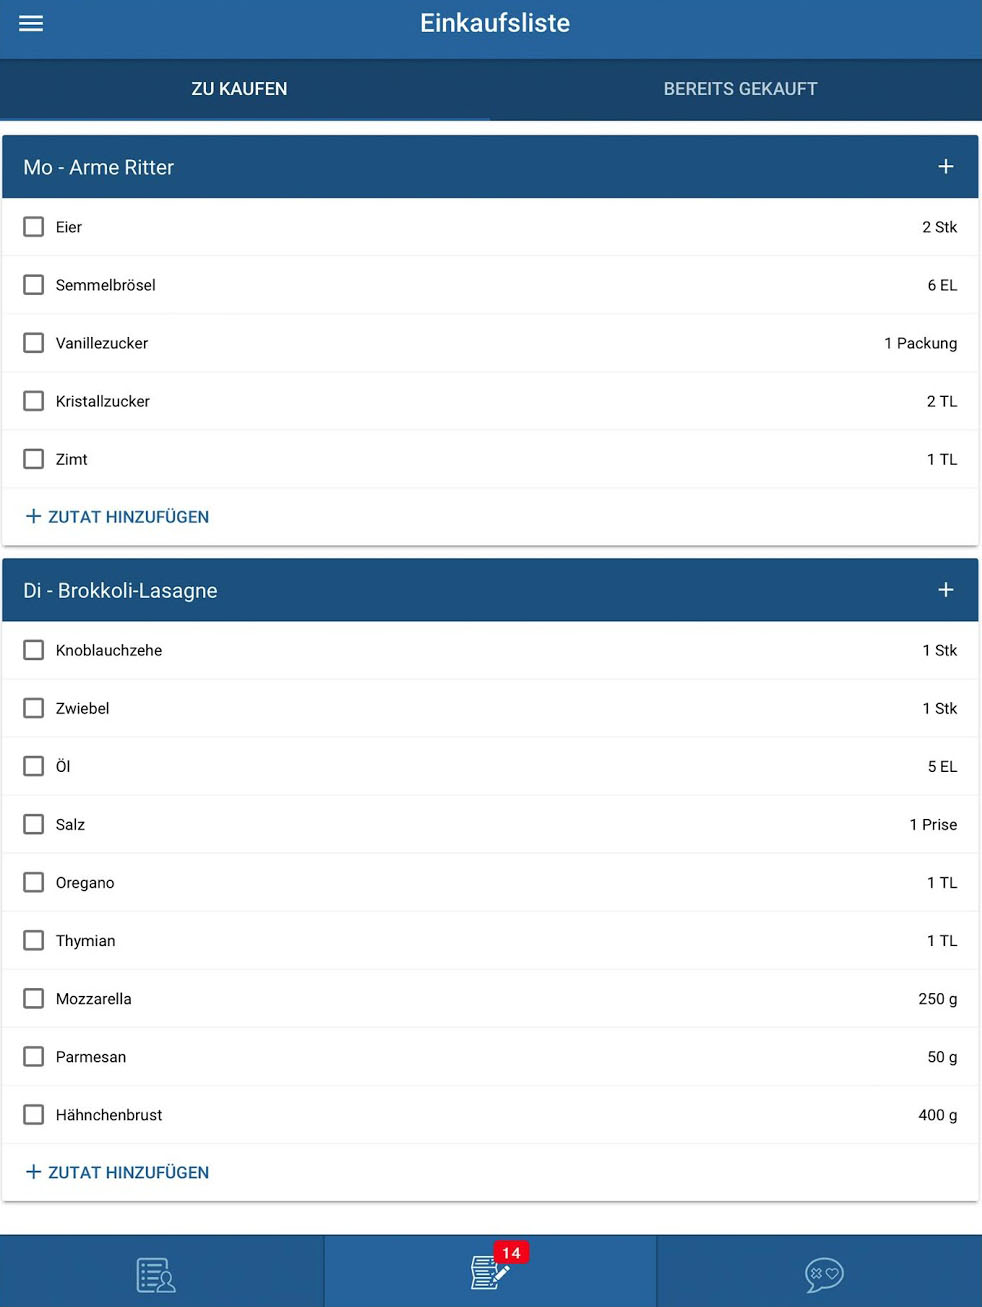Tap plus icon on Mo - Arme Ritter header
The image size is (982, 1307).
945,167
